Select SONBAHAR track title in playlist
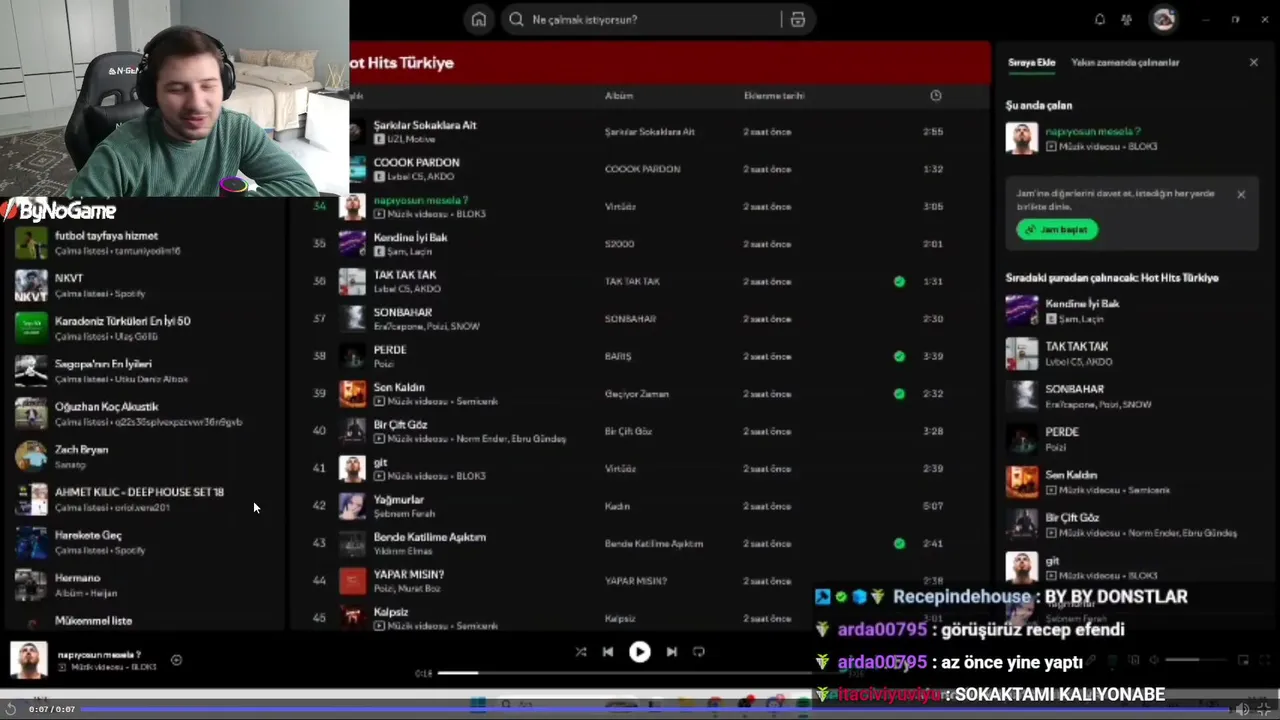Viewport: 1280px width, 720px height. (402, 312)
